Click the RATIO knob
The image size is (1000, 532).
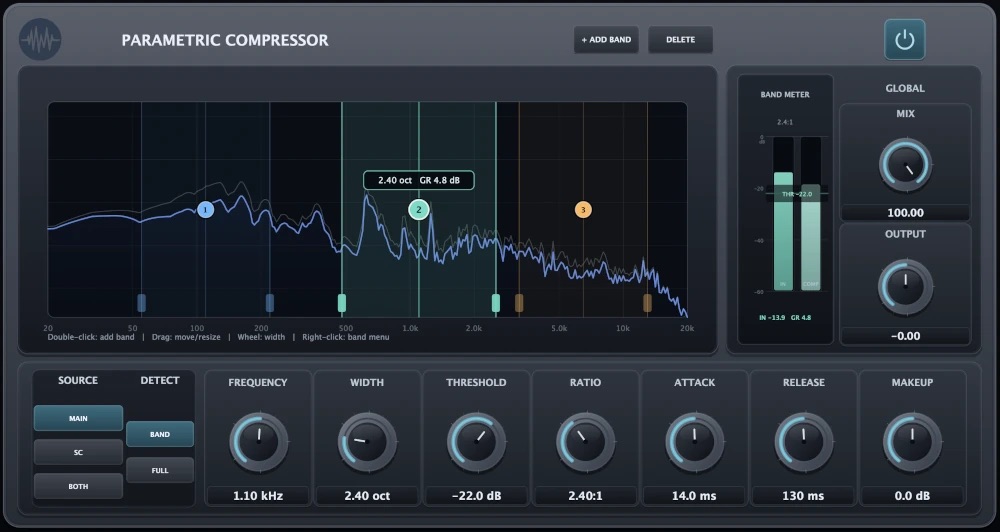[585, 441]
